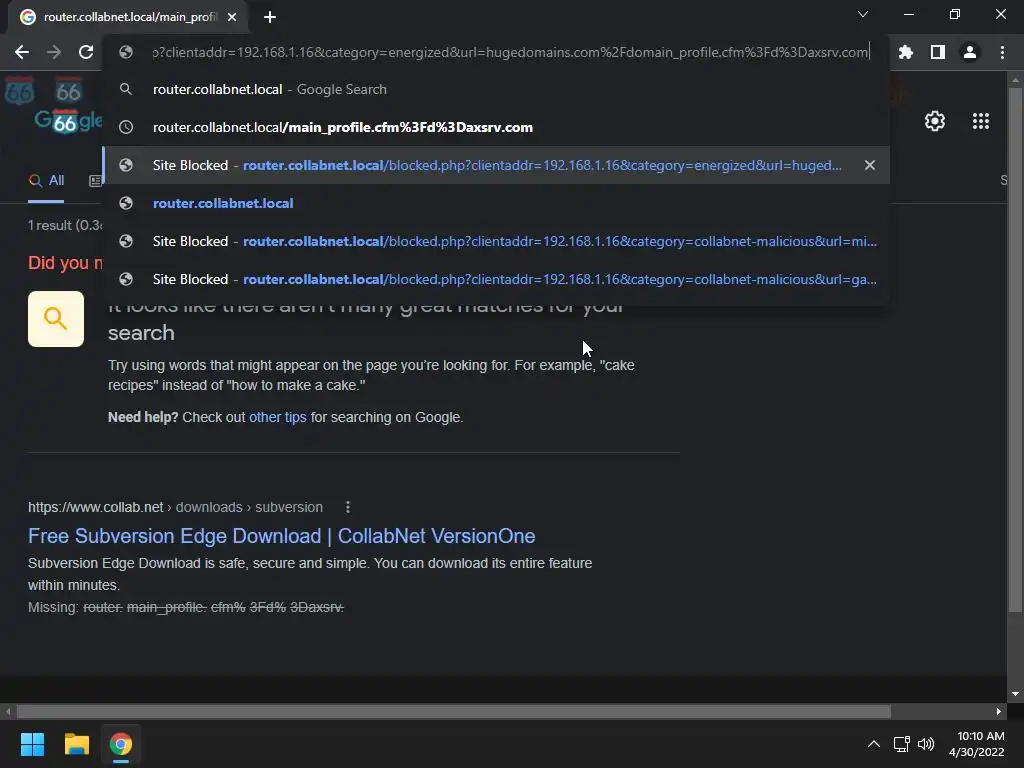Open Free Subversion Edge Download result
The image size is (1024, 768).
[281, 536]
